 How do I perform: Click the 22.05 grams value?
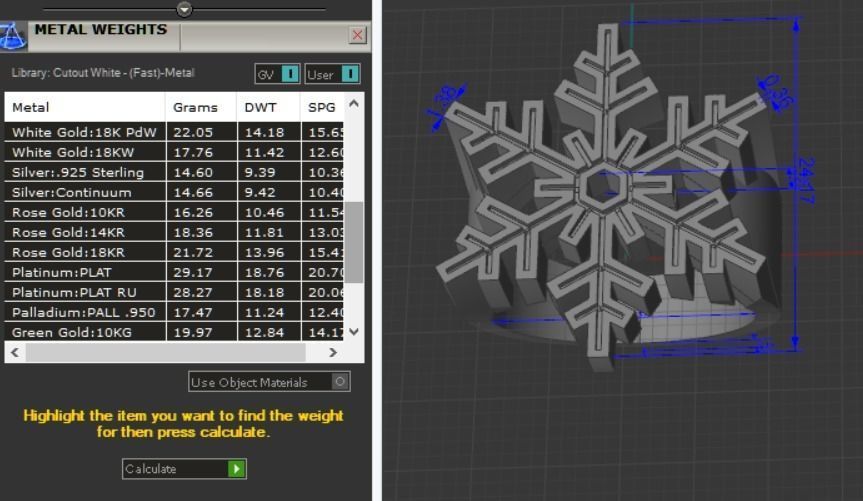pos(193,132)
